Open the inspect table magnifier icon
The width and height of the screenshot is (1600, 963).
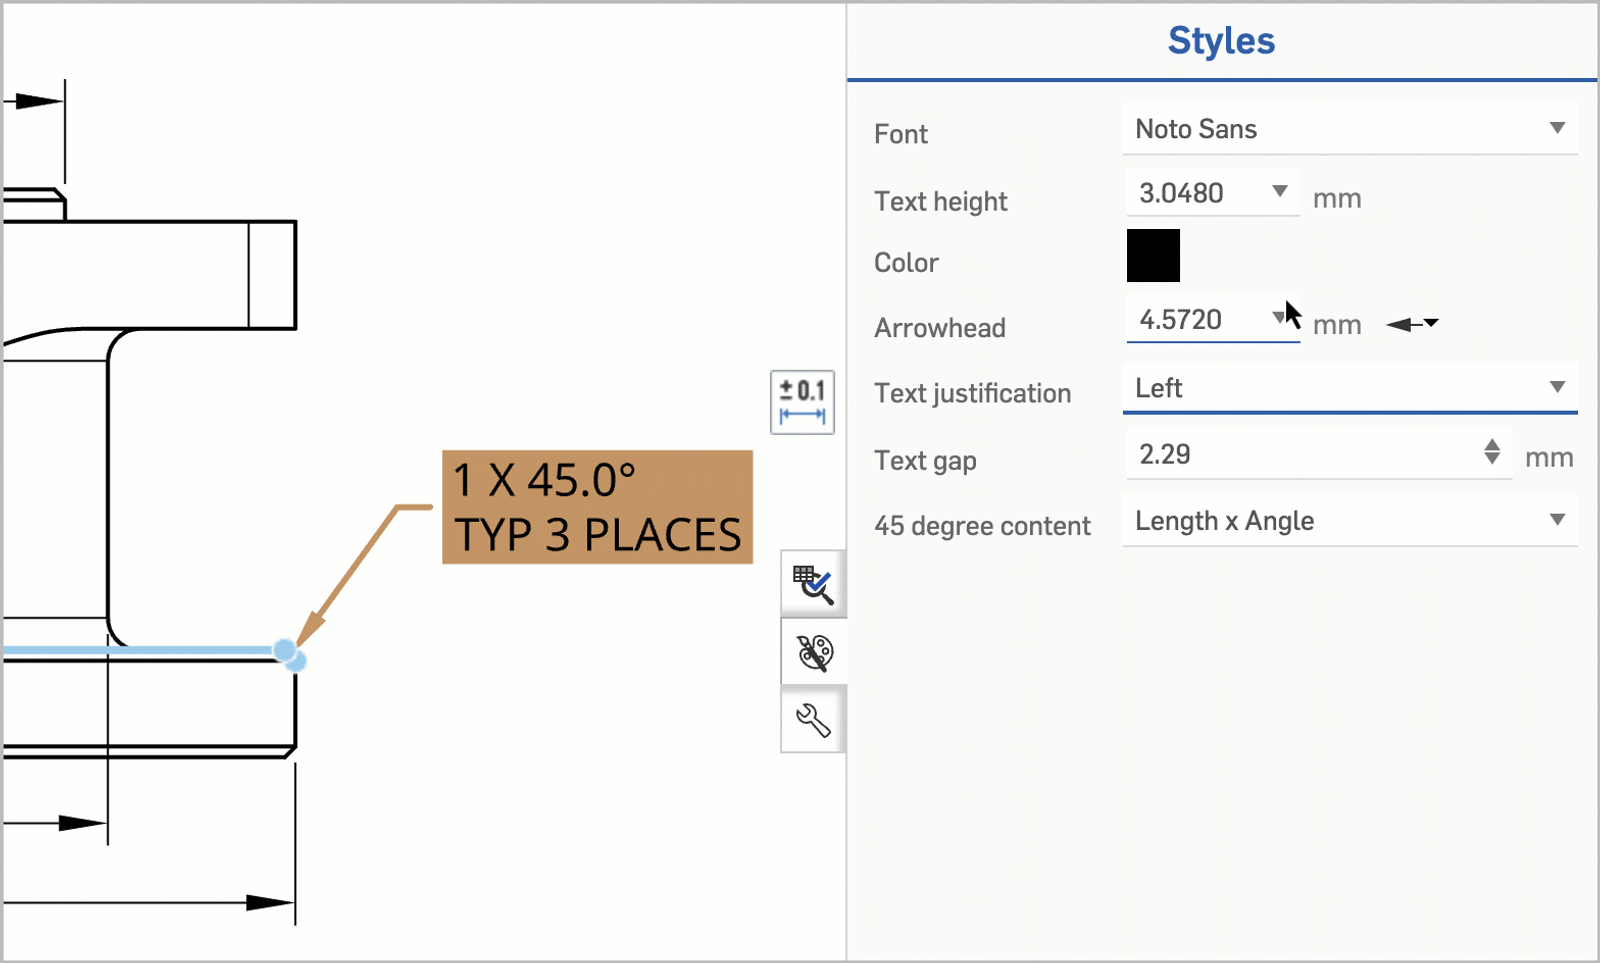pos(813,585)
